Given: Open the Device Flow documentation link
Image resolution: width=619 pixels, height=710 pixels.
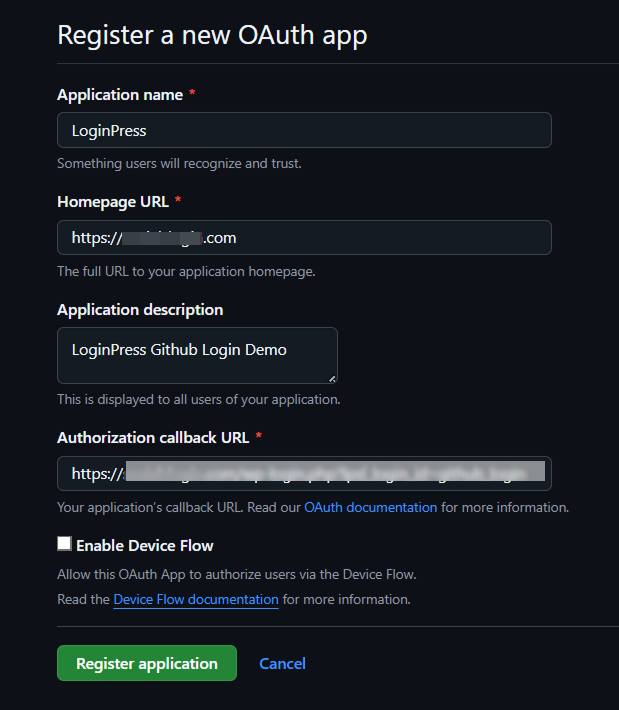Looking at the screenshot, I should [196, 599].
